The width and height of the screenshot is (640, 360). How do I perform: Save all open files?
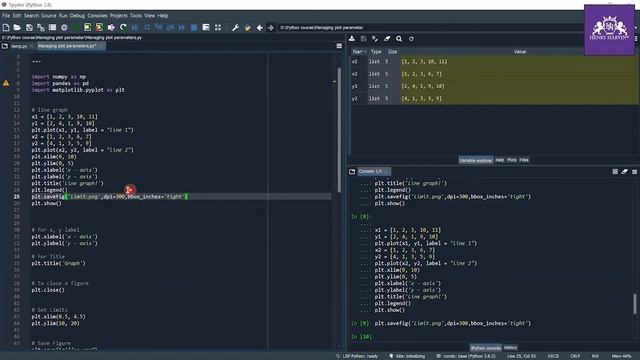41,28
